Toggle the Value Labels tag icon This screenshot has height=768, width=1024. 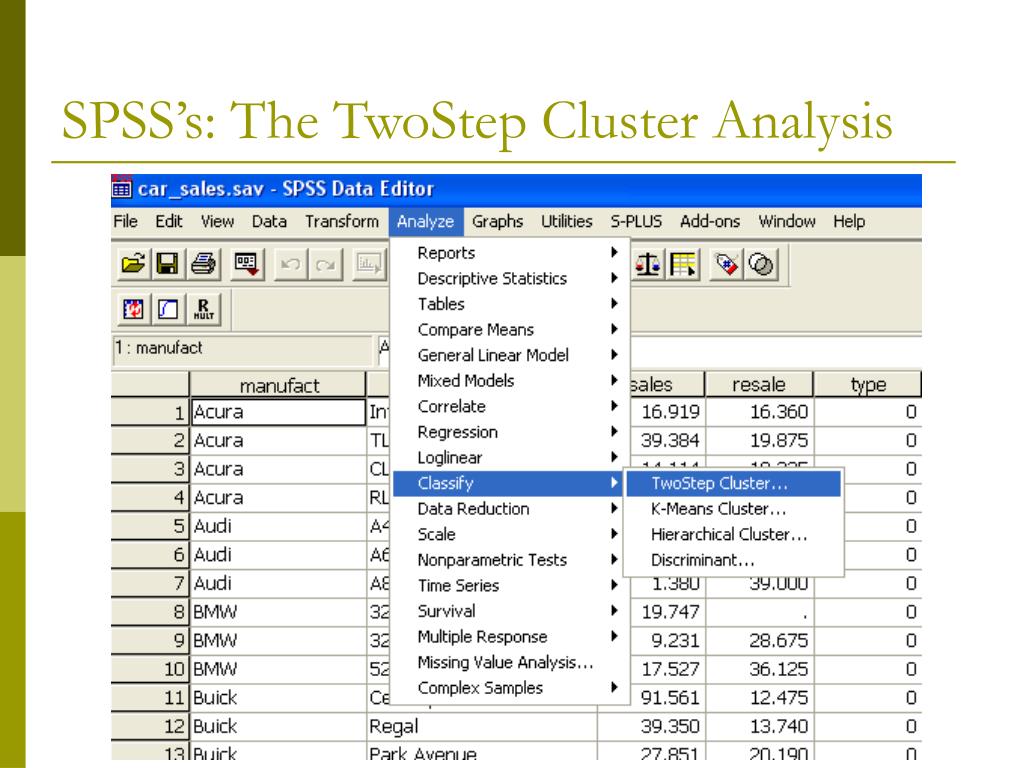point(726,264)
